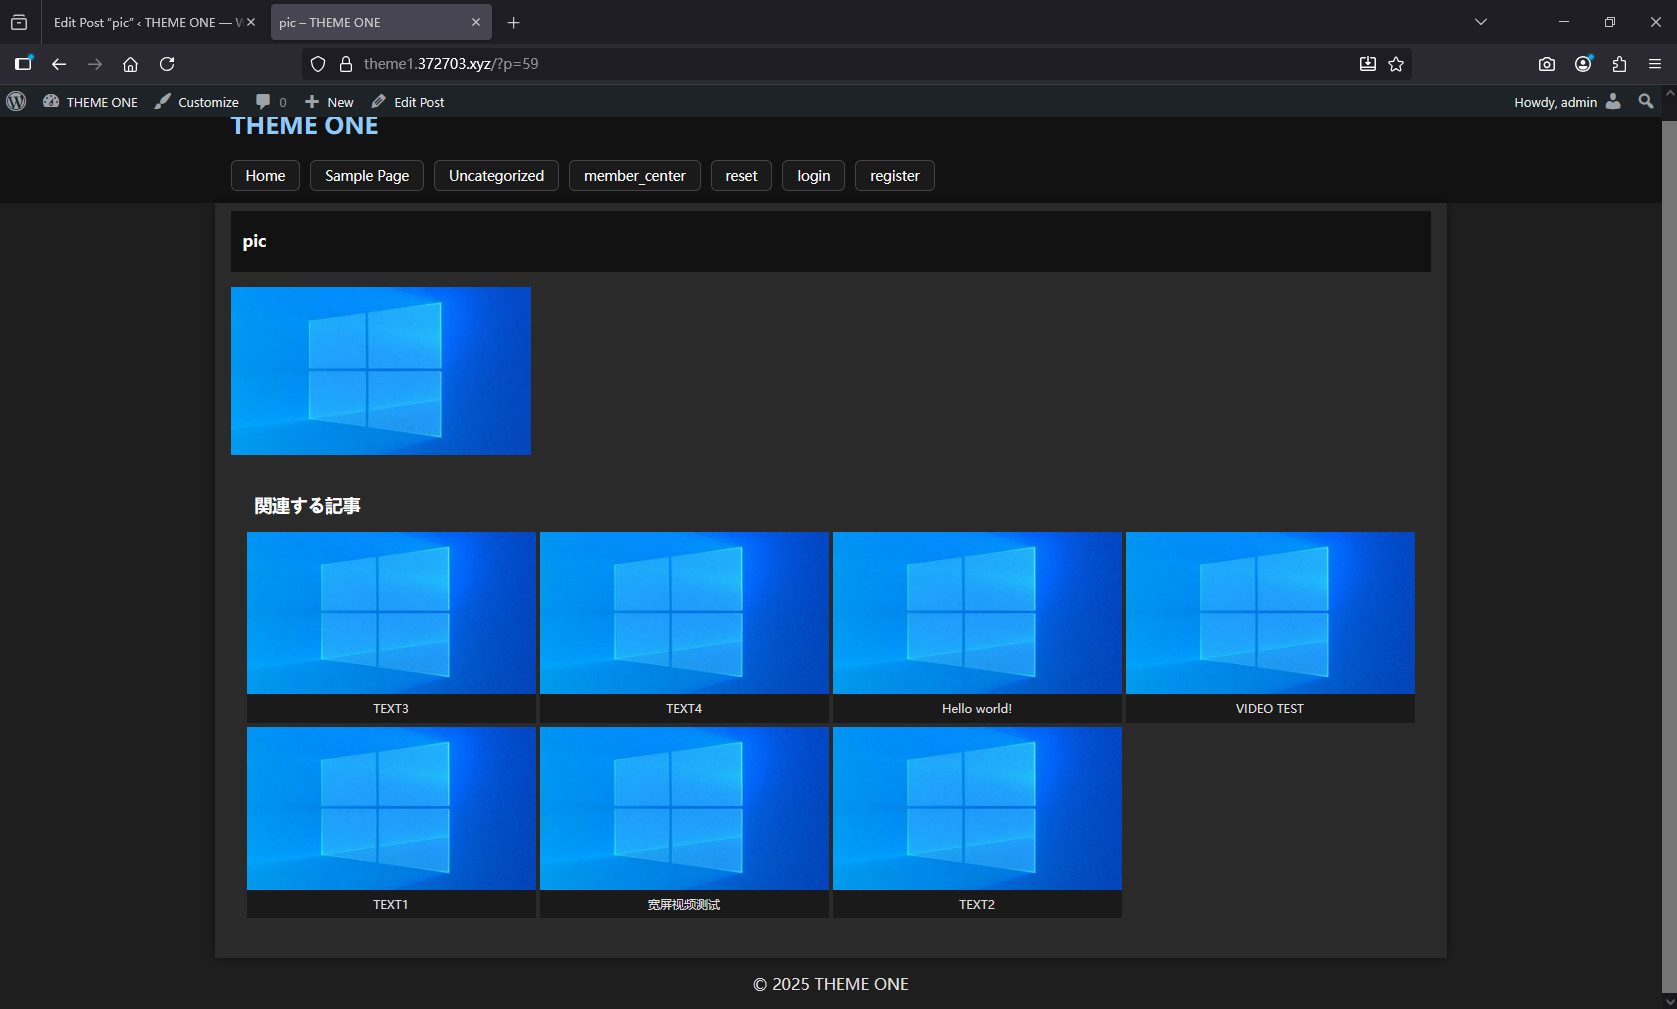Open the screenshot camera icon in toolbar
The image size is (1677, 1009).
point(1546,64)
